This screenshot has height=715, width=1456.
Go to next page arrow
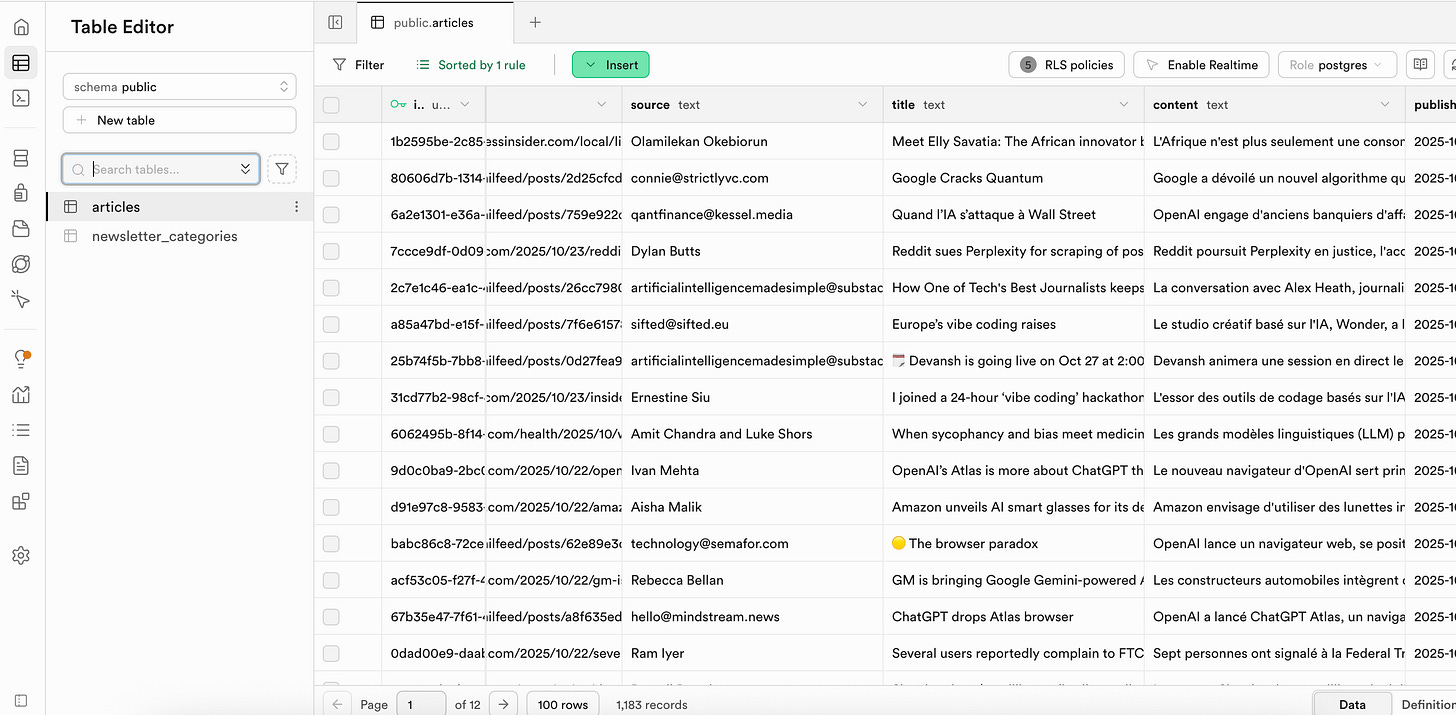(x=504, y=704)
